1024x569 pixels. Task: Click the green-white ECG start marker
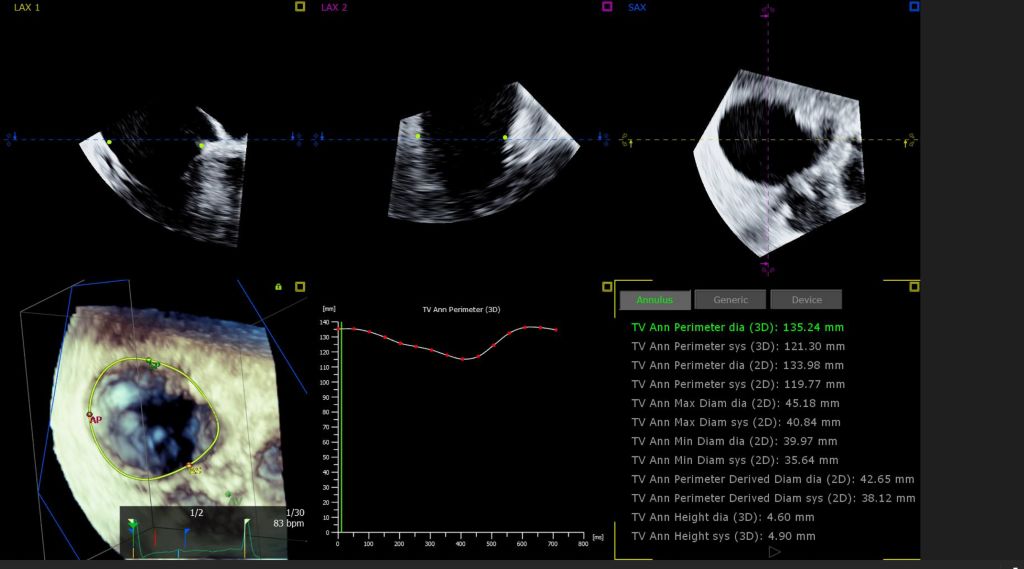(x=133, y=524)
